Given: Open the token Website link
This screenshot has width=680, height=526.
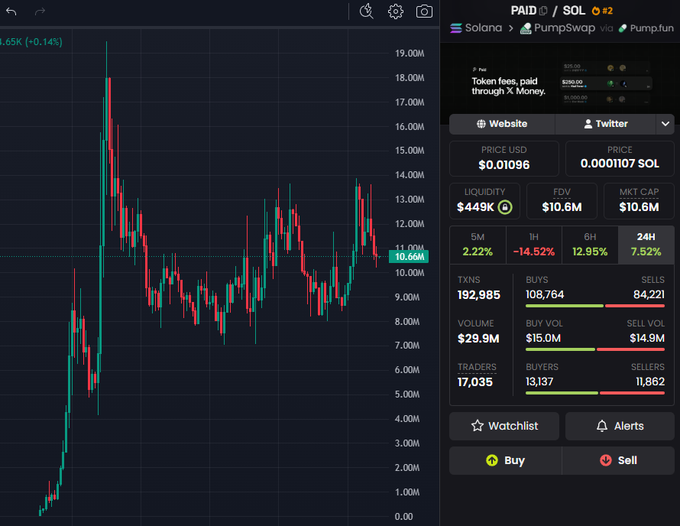Looking at the screenshot, I should 502,124.
